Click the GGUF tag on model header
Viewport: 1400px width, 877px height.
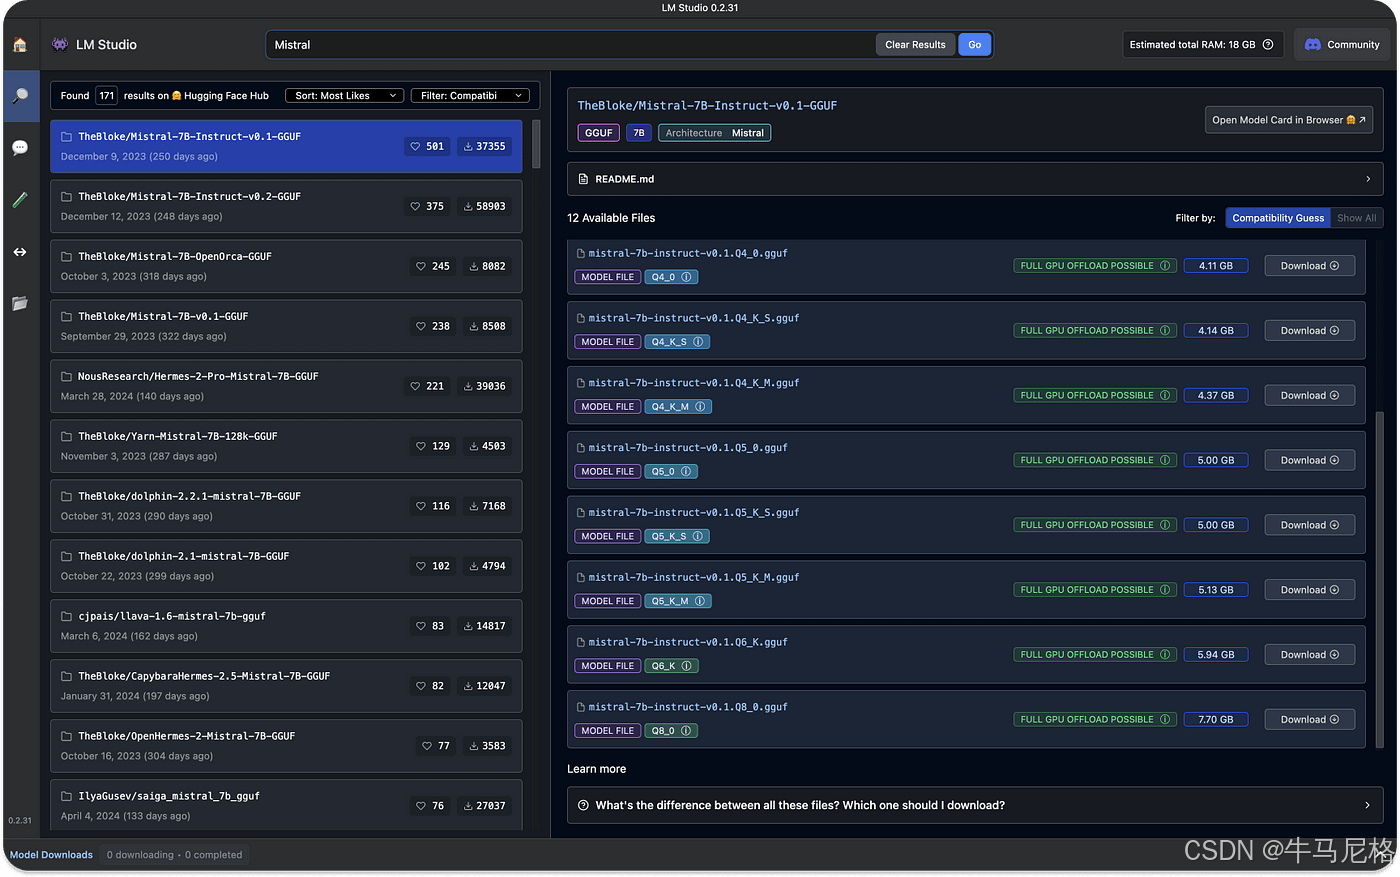point(598,133)
